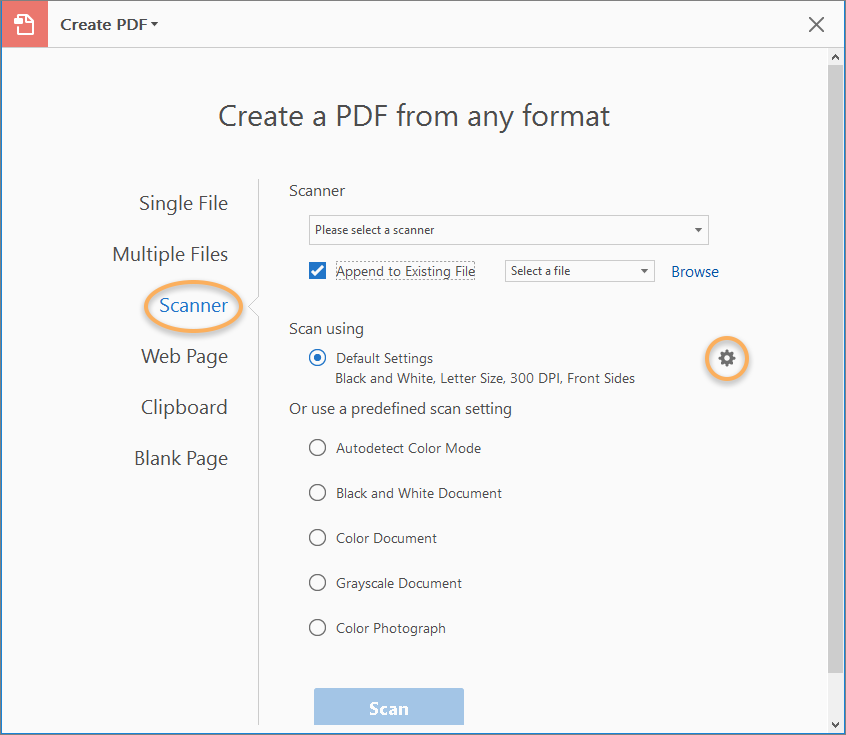Pick the Color Document preset
Image resolution: width=846 pixels, height=735 pixels.
tap(317, 537)
